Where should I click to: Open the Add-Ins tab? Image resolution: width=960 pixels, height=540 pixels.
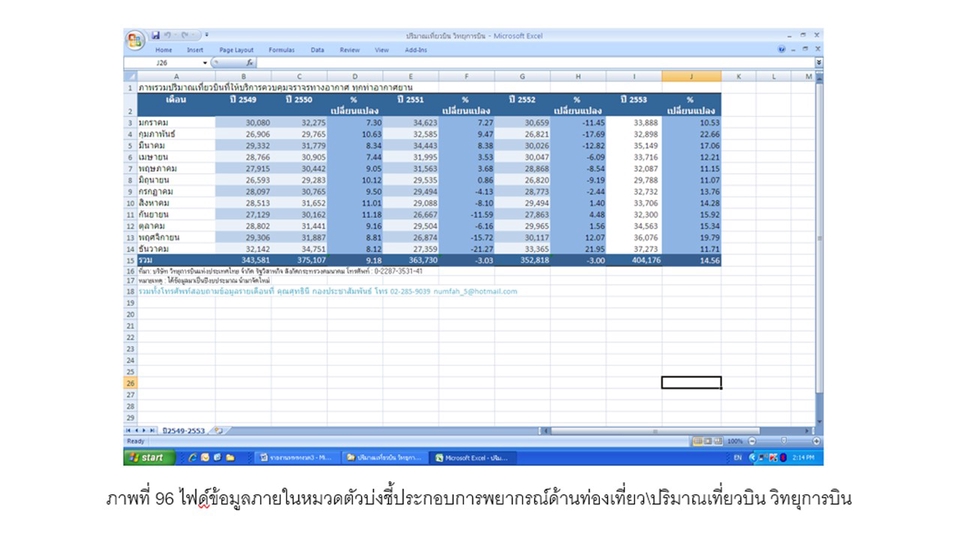pyautogui.click(x=416, y=50)
